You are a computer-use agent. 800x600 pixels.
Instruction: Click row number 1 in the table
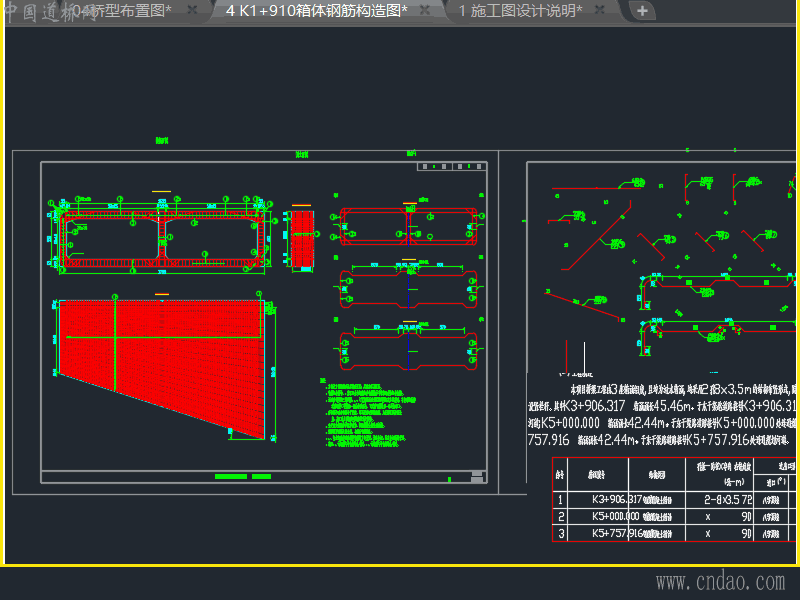(560, 499)
